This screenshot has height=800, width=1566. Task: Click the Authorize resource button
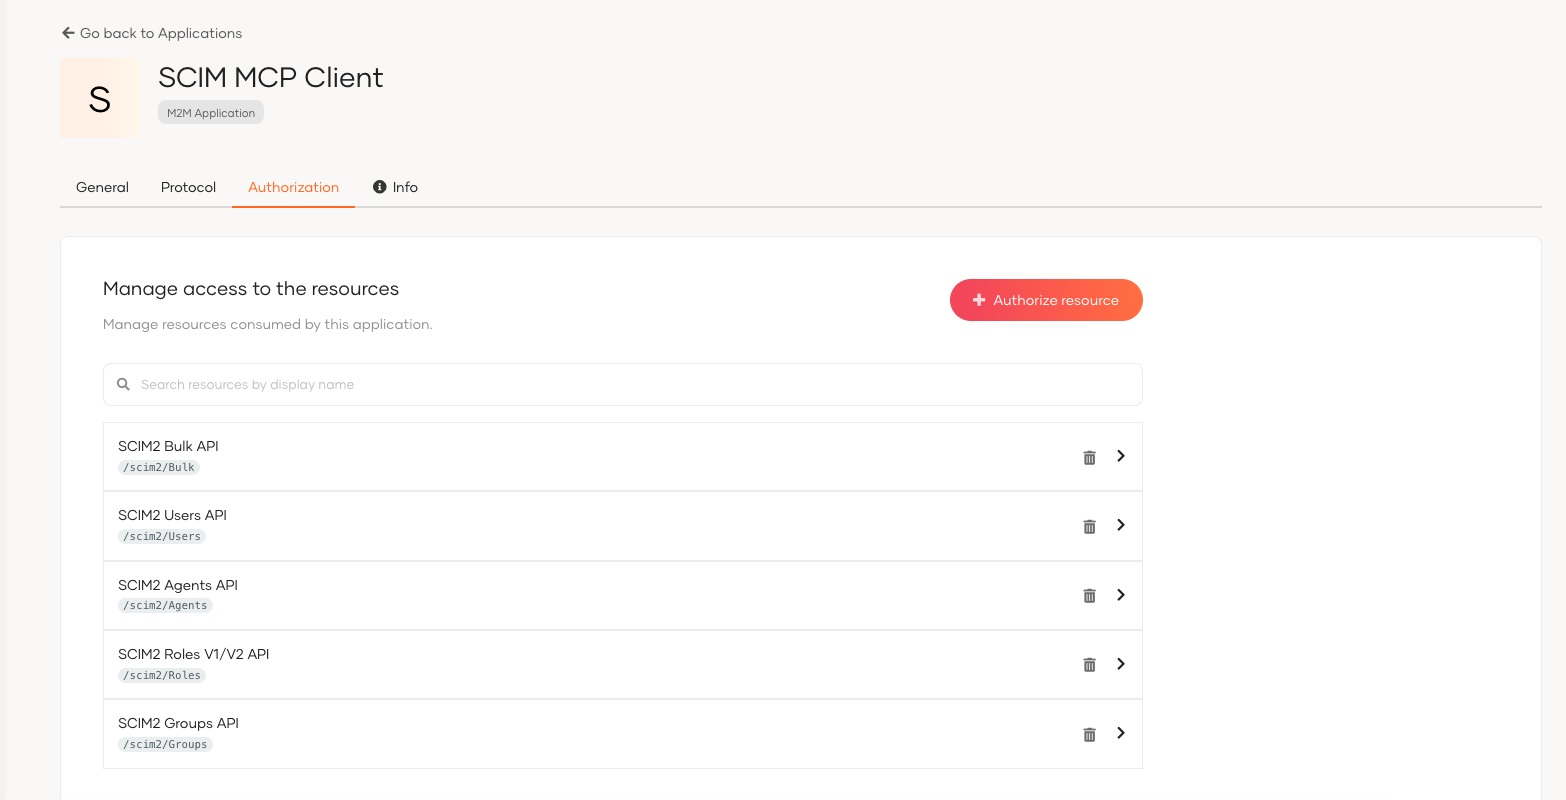(x=1046, y=300)
